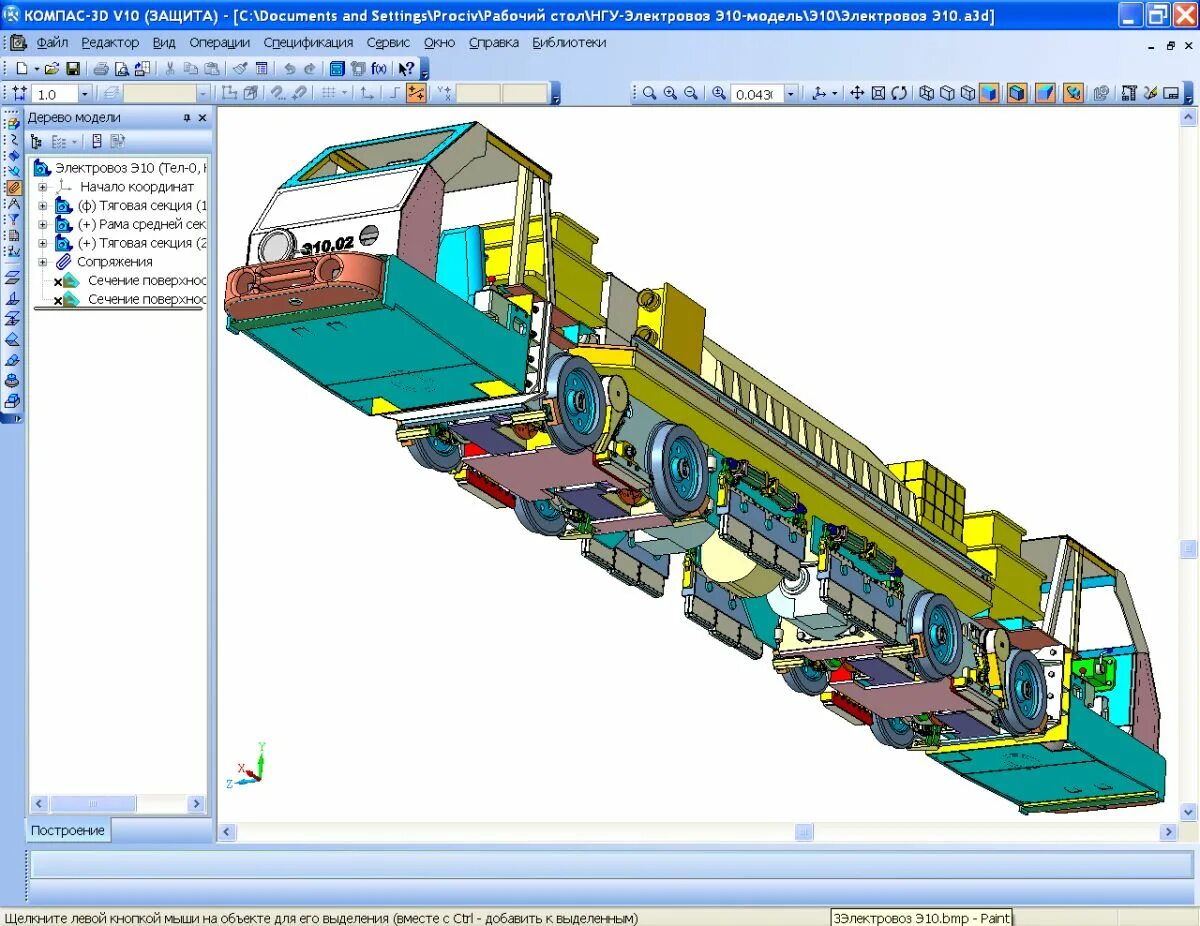Expand the (+) Рама средней секции node
The image size is (1200, 926).
43,225
